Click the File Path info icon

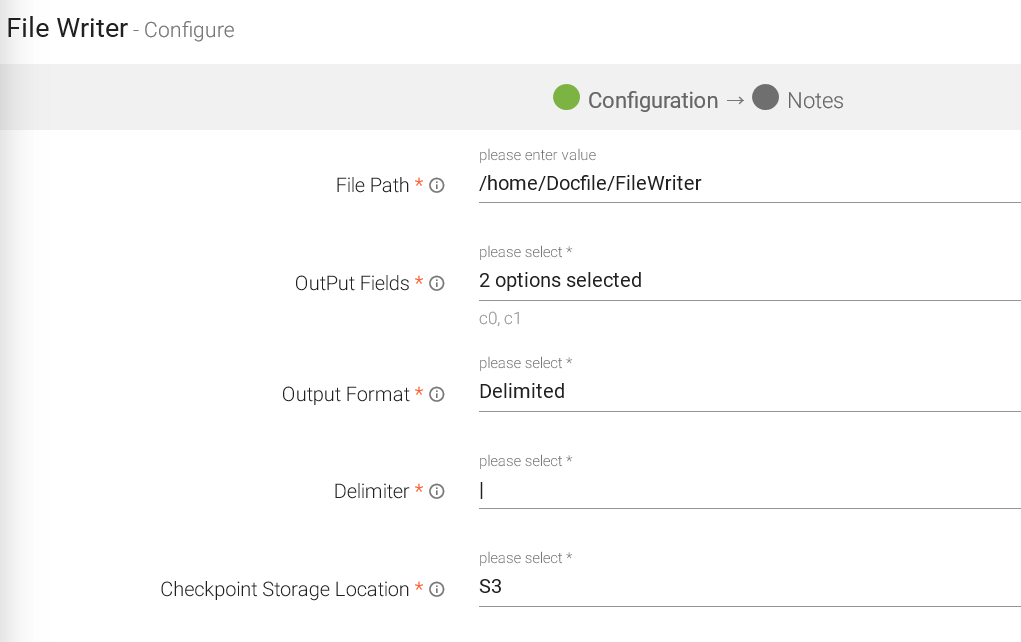(x=437, y=186)
